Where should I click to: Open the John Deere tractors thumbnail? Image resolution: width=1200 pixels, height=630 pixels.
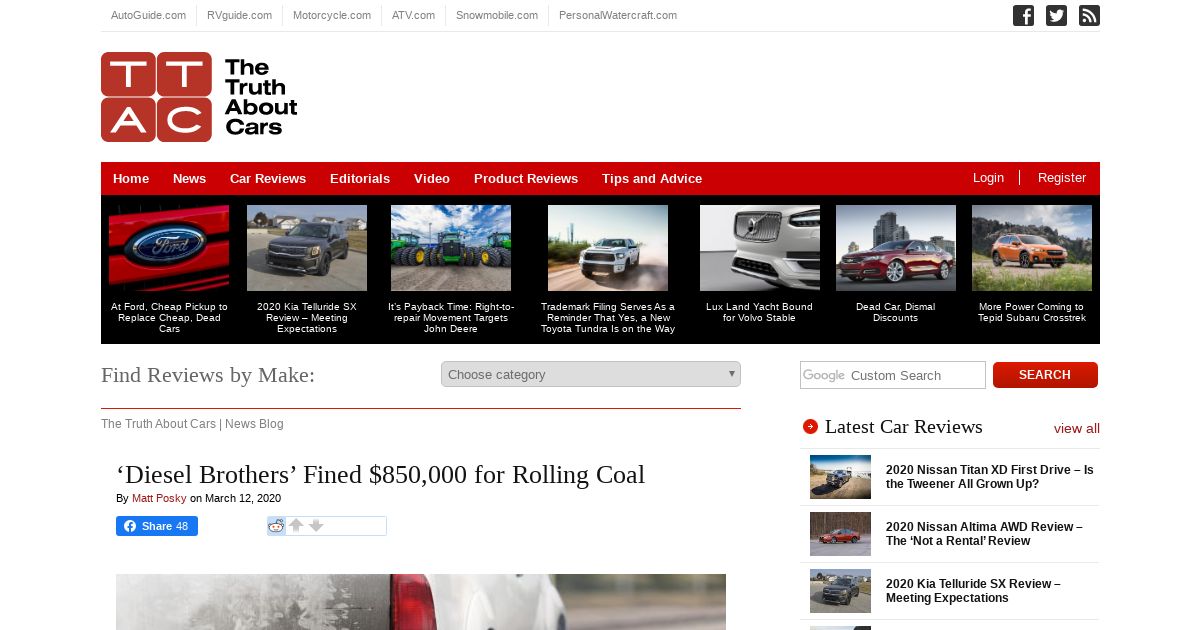pos(451,248)
